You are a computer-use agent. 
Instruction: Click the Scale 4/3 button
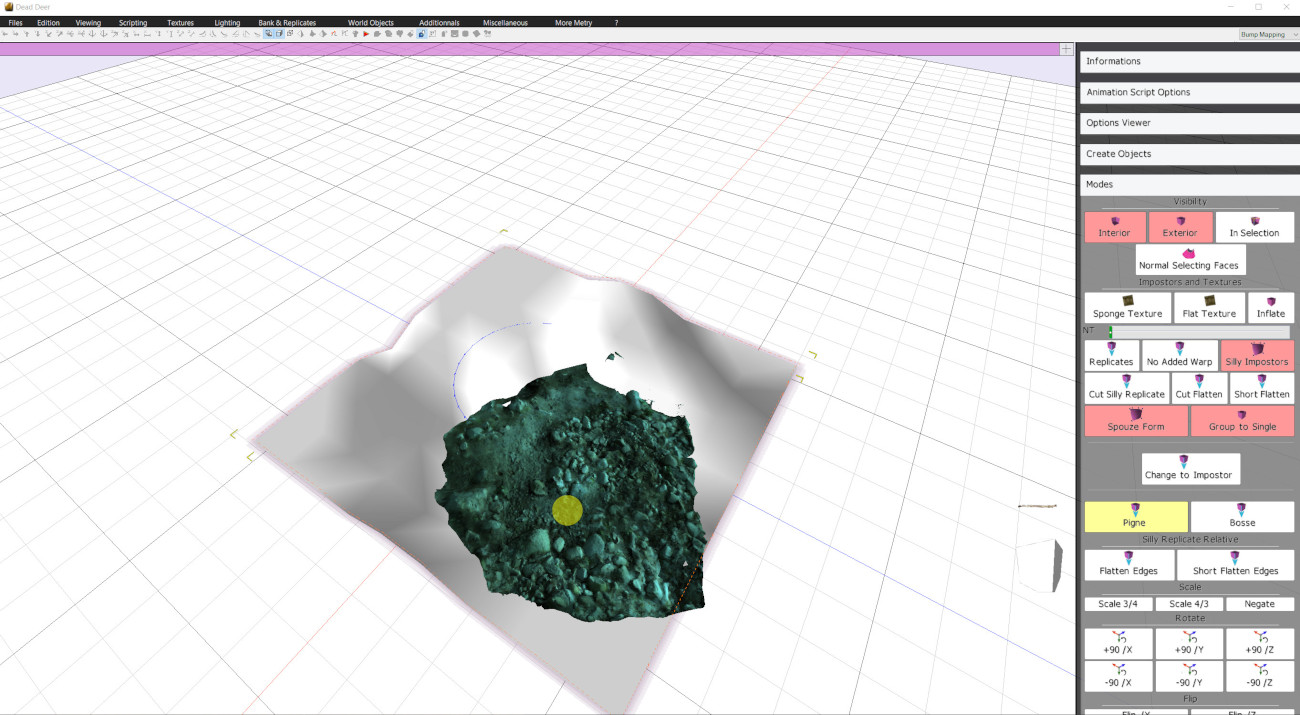click(x=1189, y=604)
